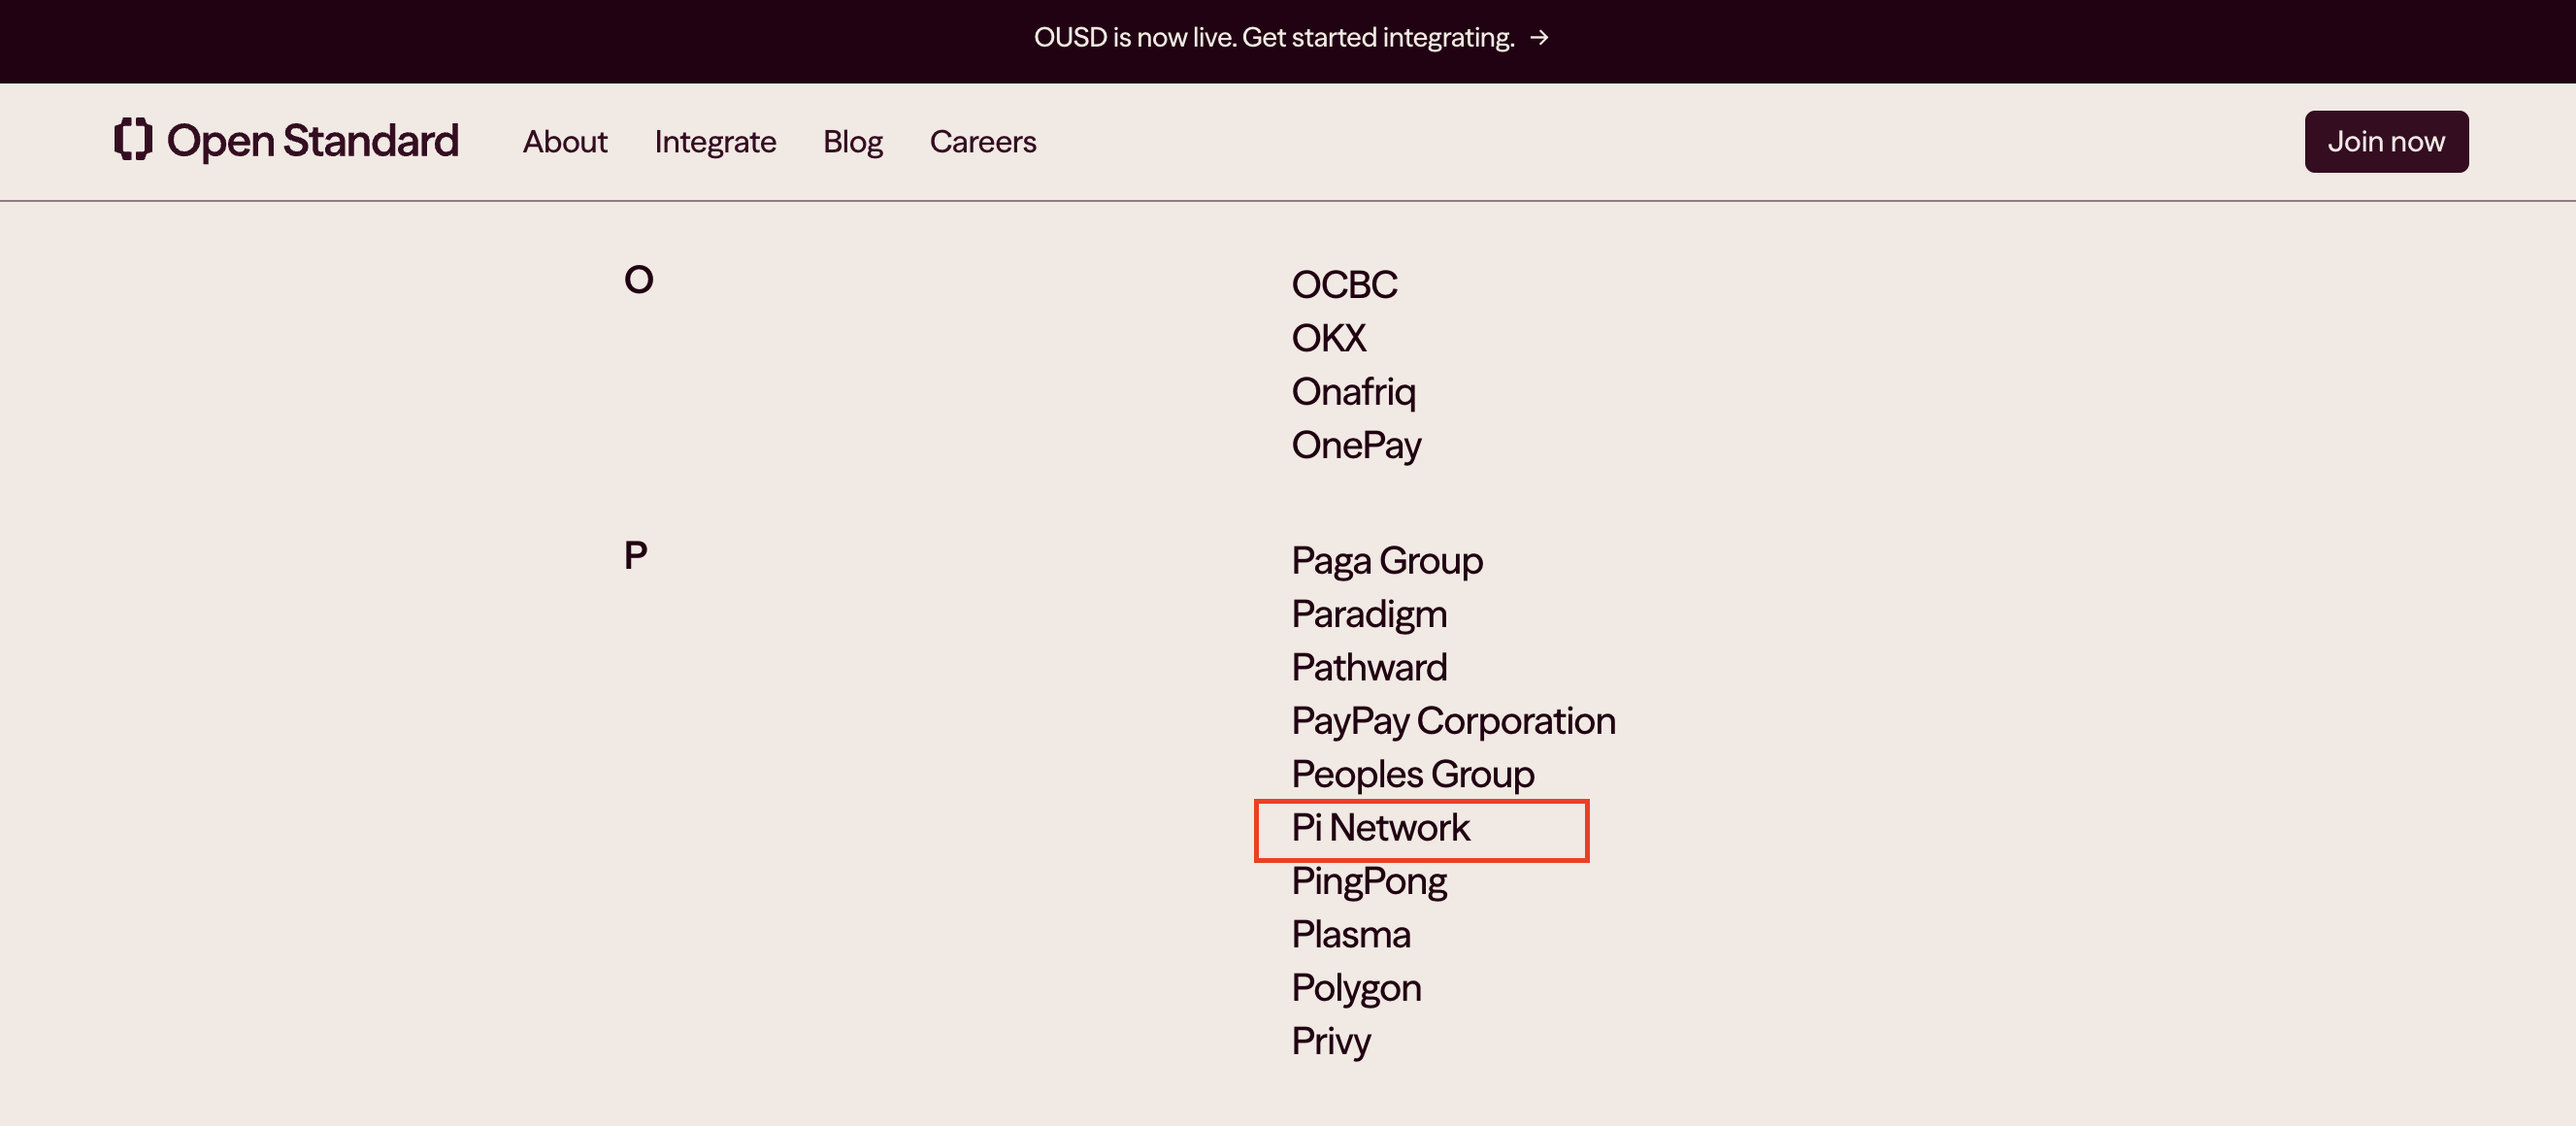Select Paradigm entry

tap(1369, 614)
